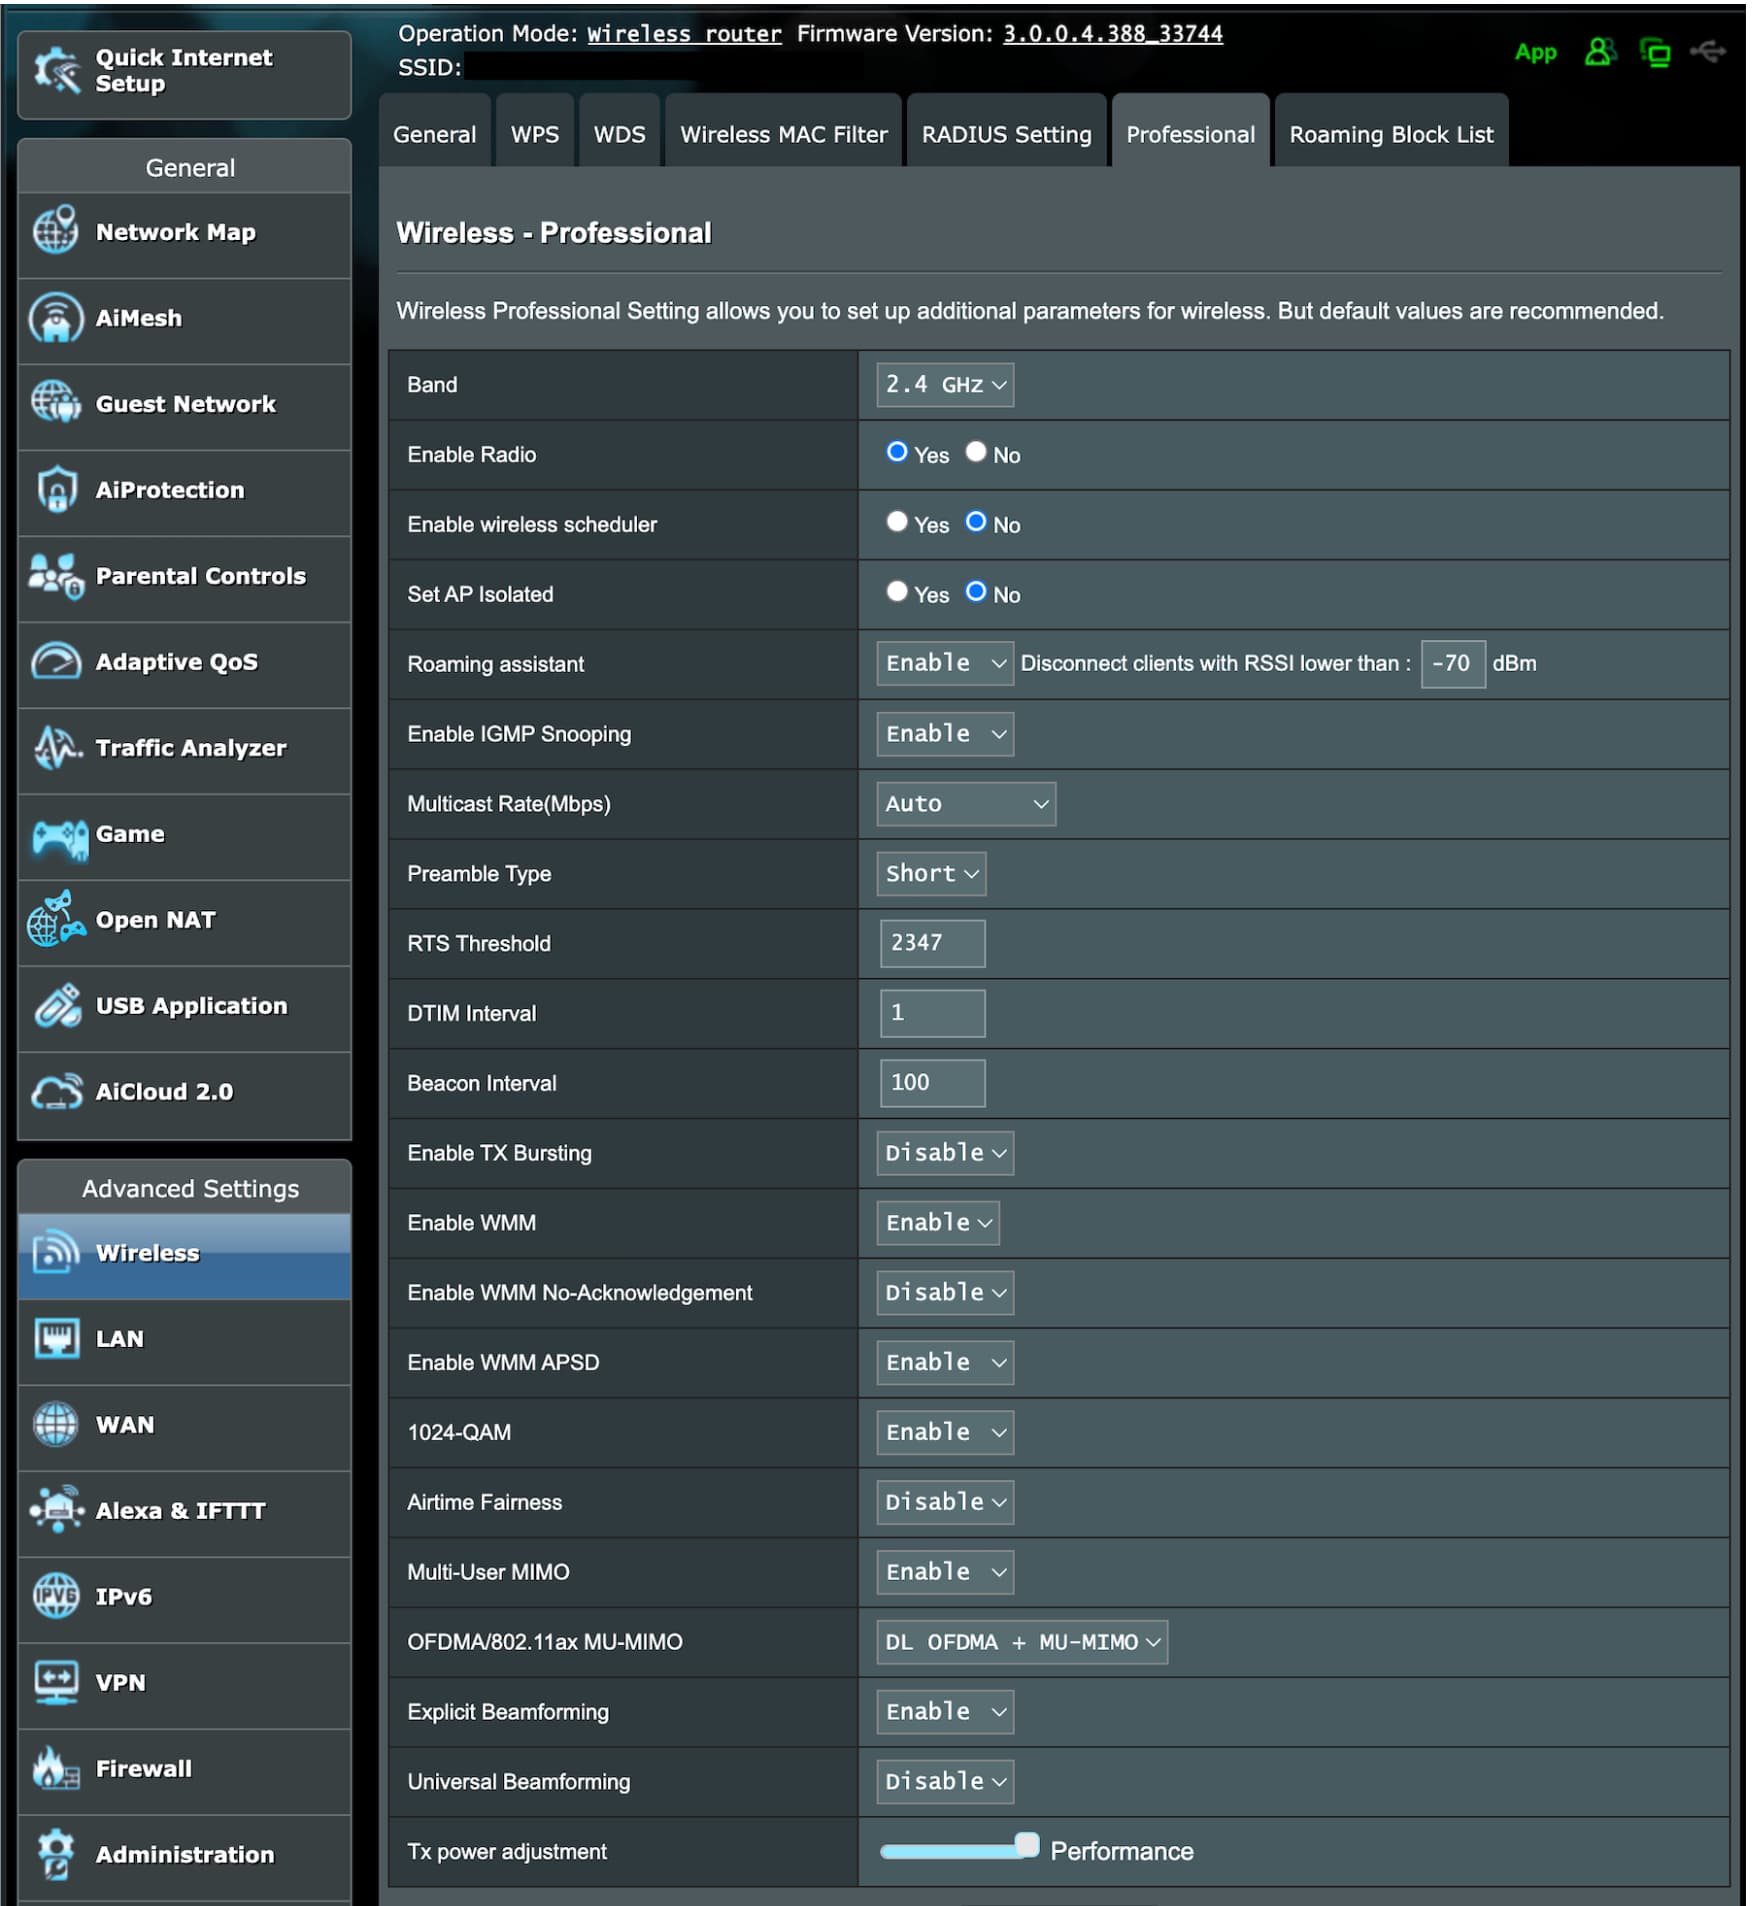Click Firewall flame icon
This screenshot has height=1906, width=1754.
(x=56, y=1768)
